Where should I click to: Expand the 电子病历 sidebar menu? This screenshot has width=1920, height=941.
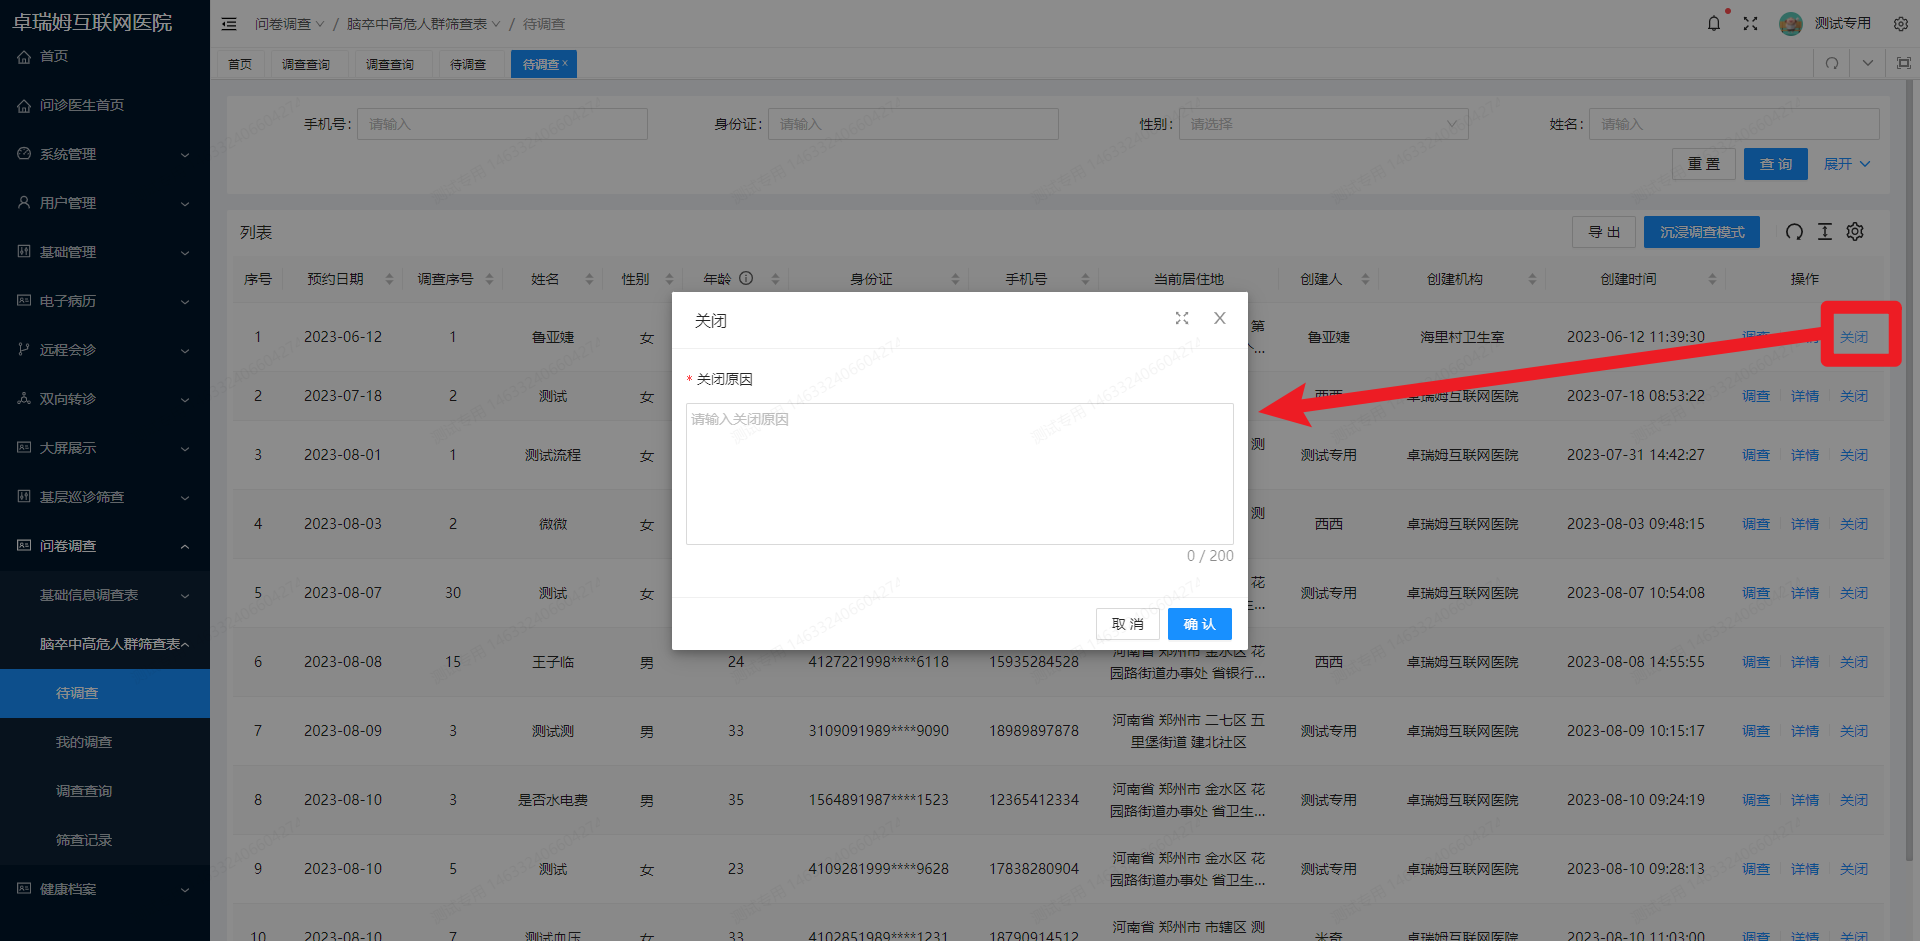(x=105, y=301)
